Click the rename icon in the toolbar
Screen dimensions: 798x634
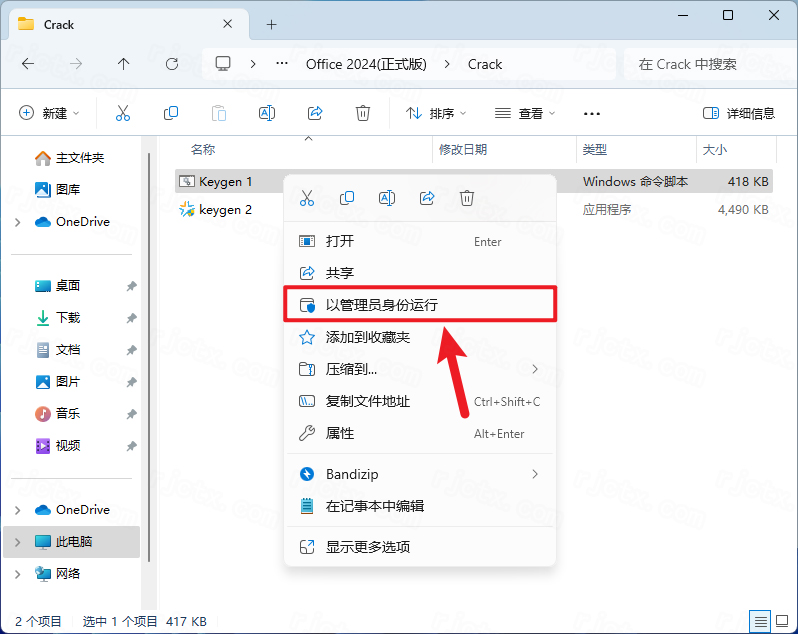[x=267, y=113]
